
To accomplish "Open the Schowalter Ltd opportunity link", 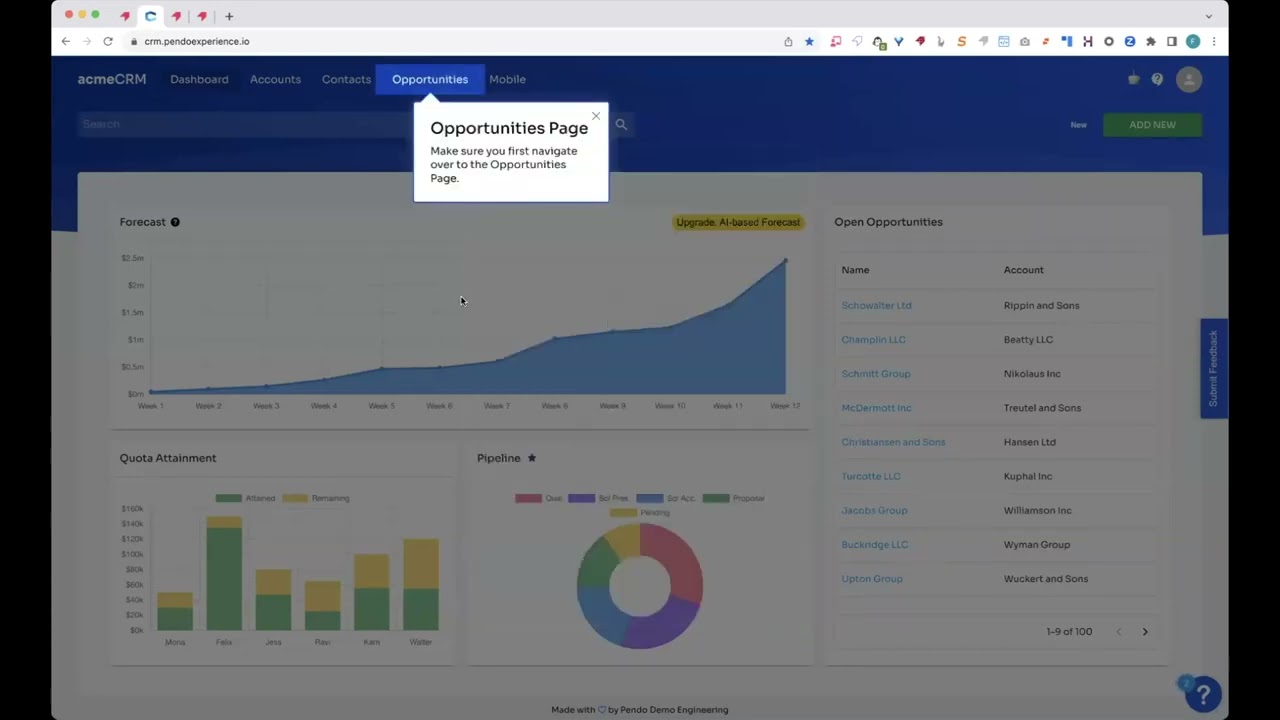I will click(876, 305).
